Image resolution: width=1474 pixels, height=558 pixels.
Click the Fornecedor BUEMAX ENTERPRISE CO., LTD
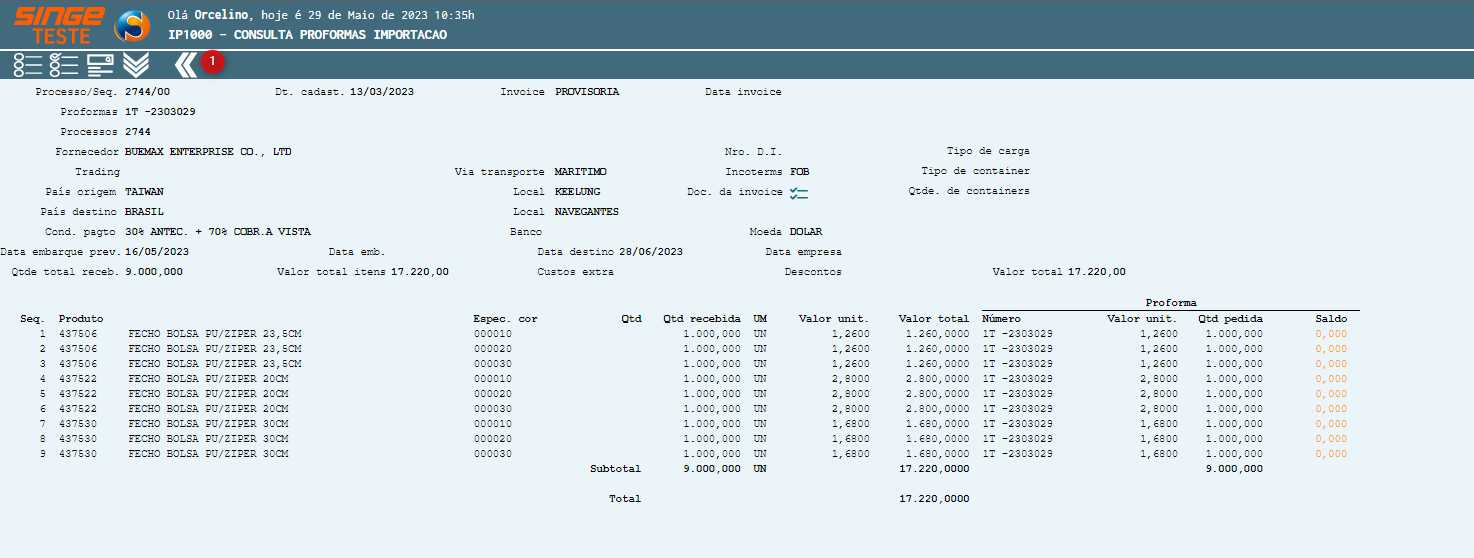coord(208,152)
